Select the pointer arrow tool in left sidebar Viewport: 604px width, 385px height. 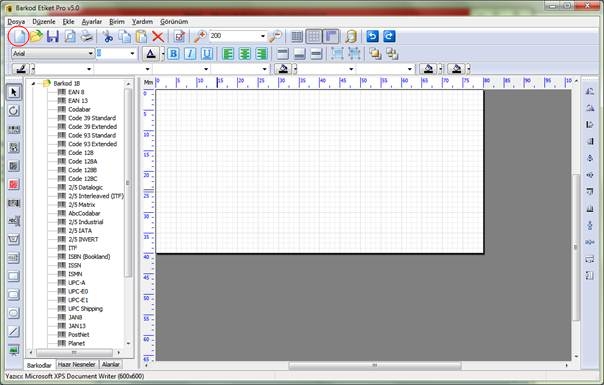click(x=14, y=92)
